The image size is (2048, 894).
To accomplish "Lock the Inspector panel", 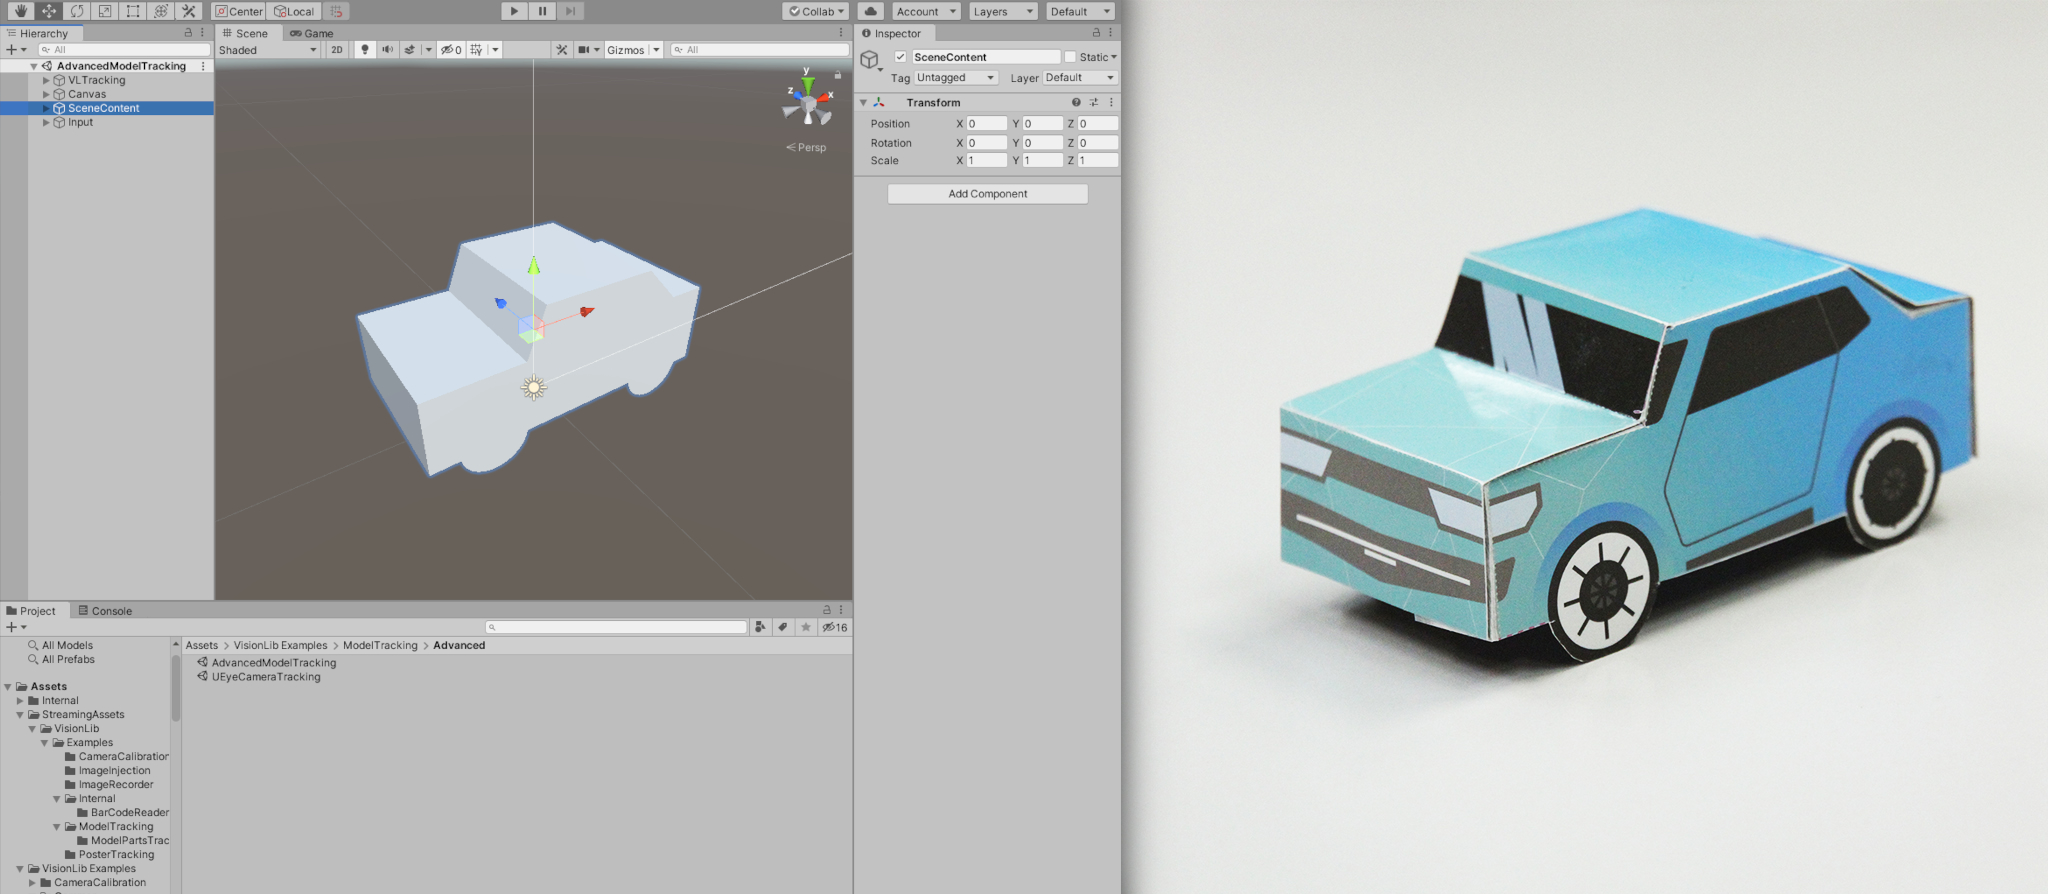I will (1096, 33).
